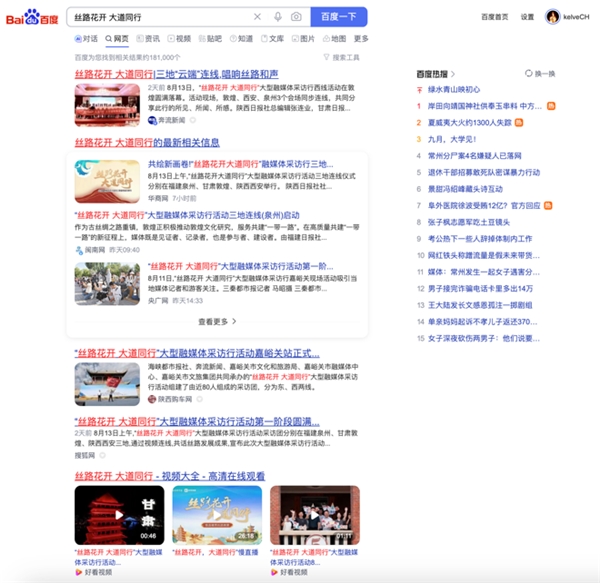The width and height of the screenshot is (600, 583).
Task: Clear the search box text
Action: [257, 17]
